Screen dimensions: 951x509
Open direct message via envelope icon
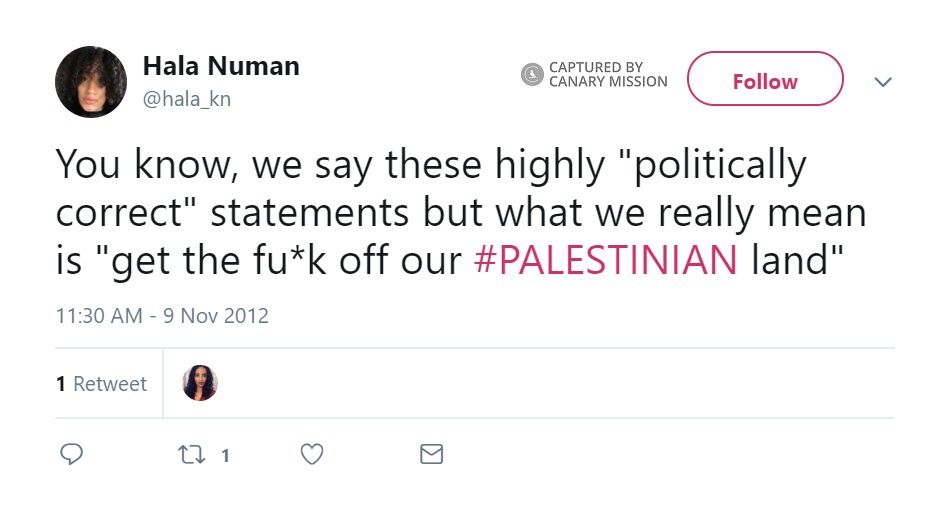tap(431, 455)
